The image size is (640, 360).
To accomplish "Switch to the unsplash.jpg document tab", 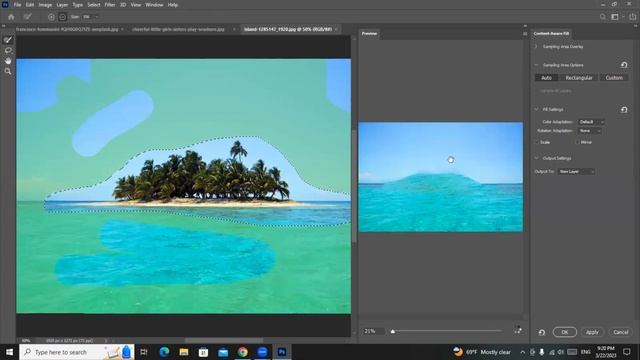I will click(67, 29).
